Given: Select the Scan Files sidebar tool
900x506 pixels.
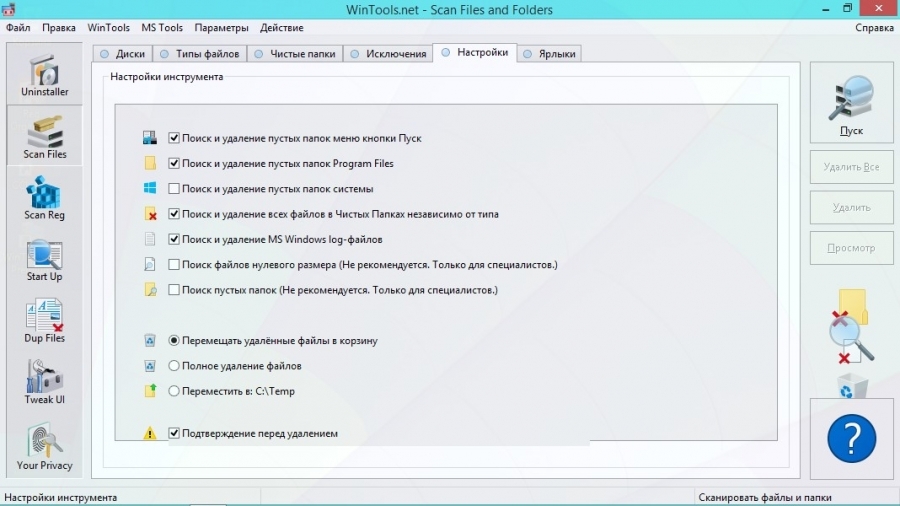Looking at the screenshot, I should coord(44,137).
